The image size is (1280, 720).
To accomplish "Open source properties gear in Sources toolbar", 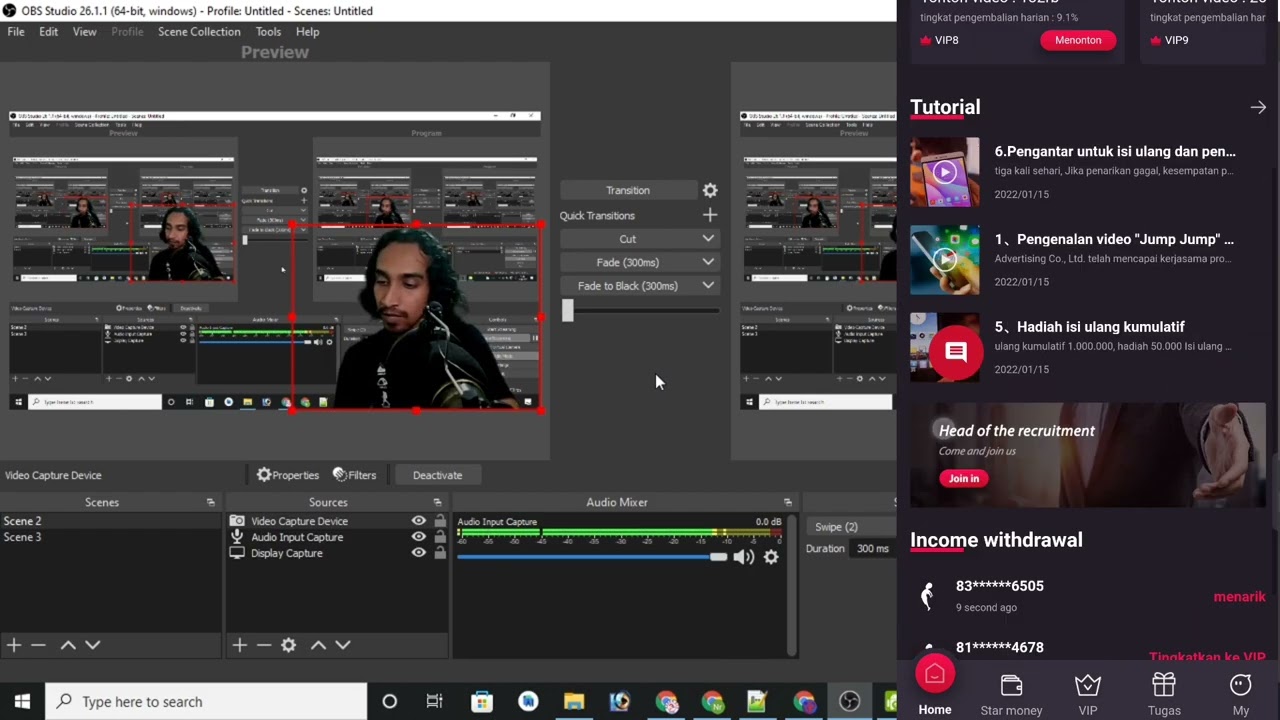I will [289, 645].
